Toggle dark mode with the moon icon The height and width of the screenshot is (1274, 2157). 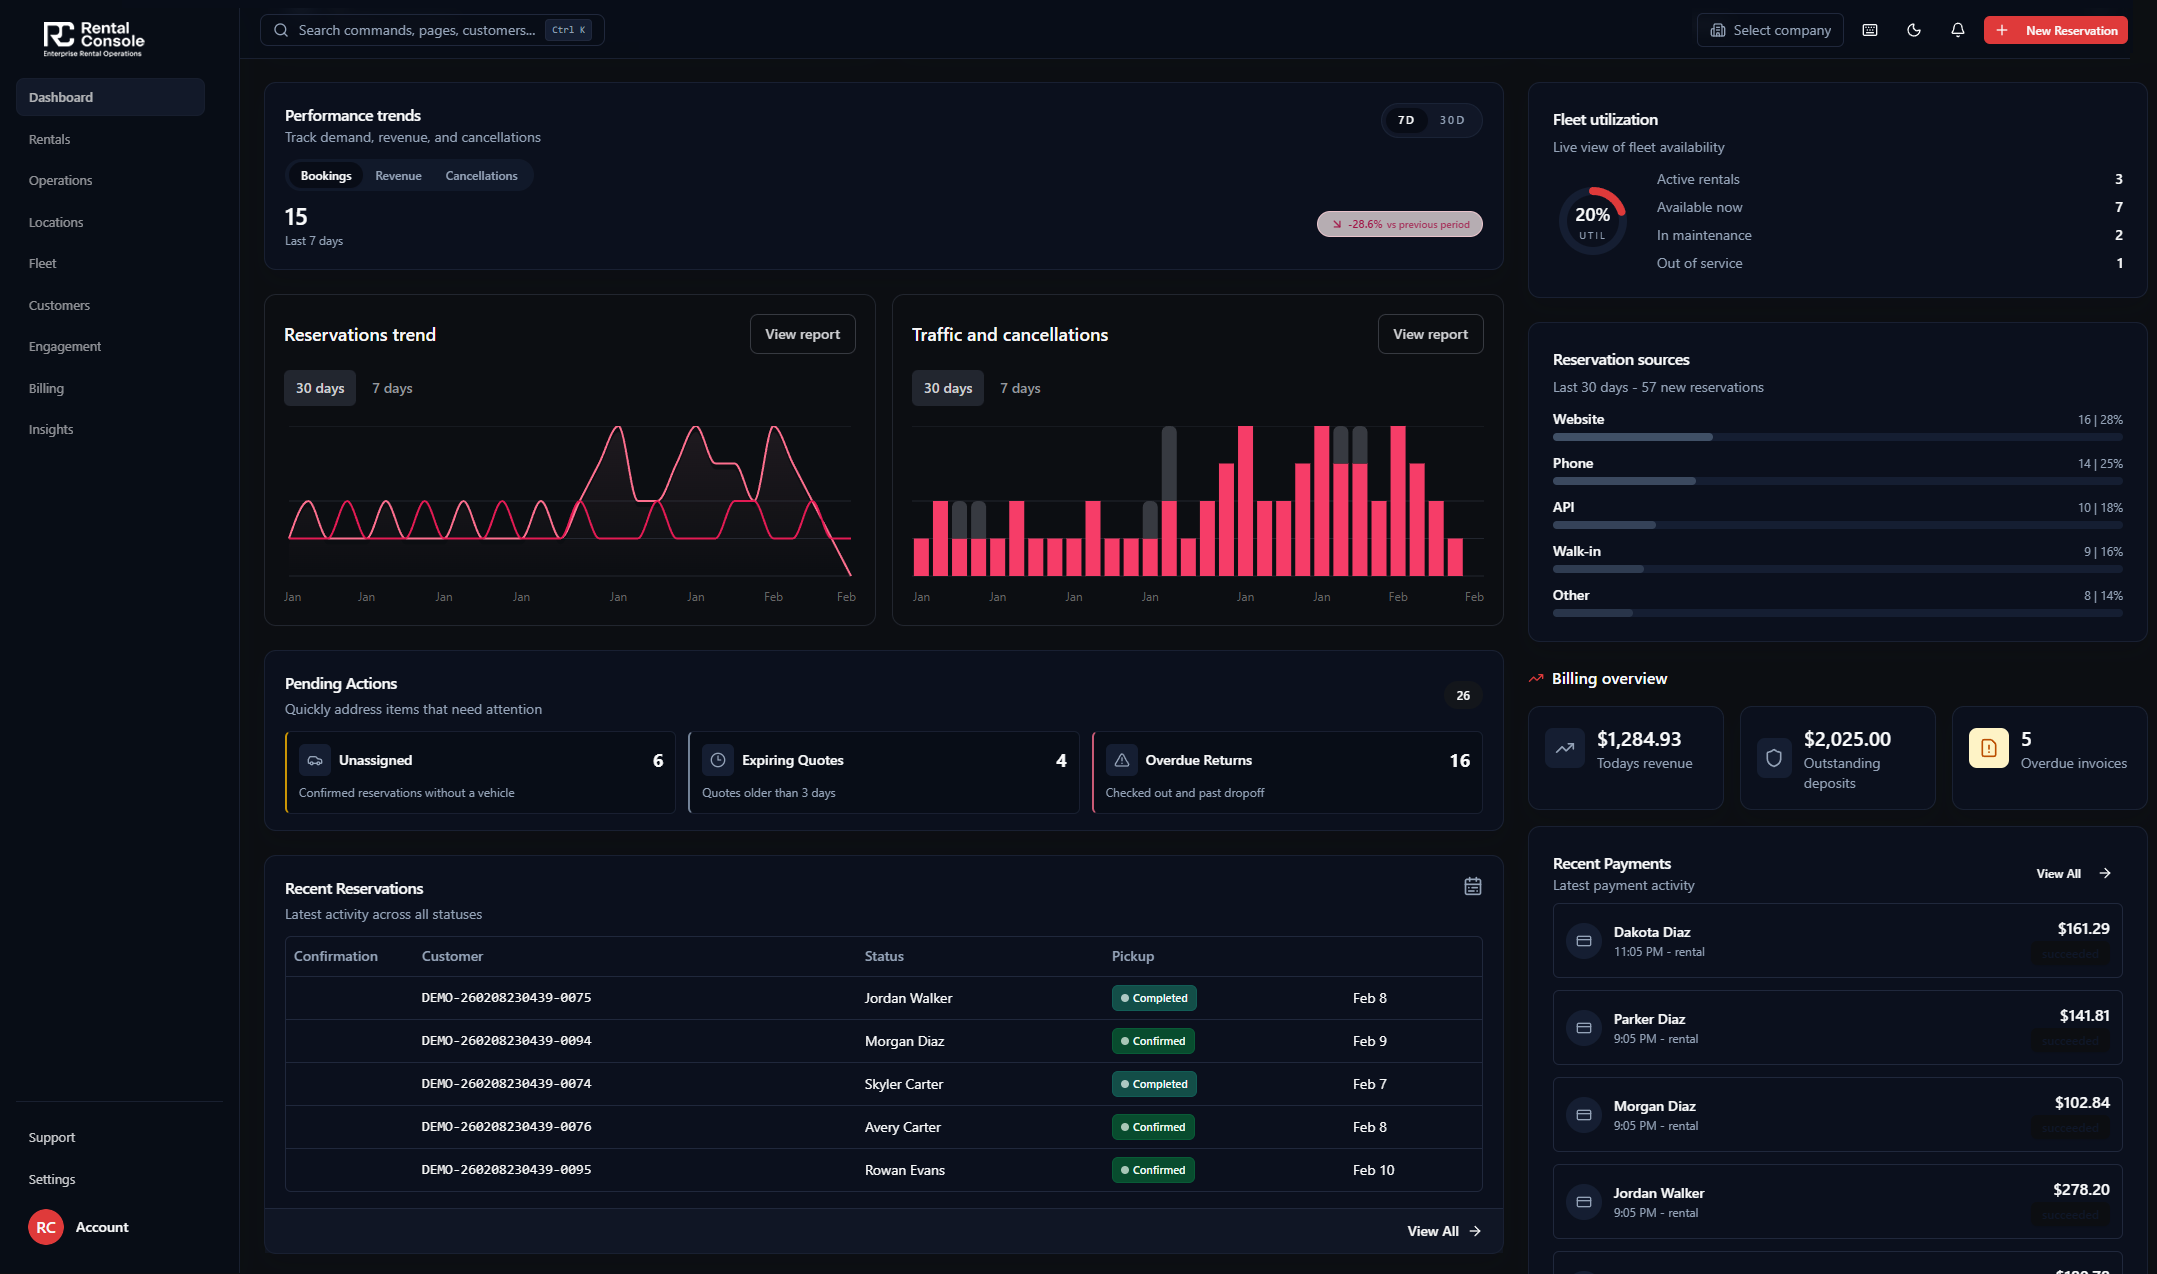coord(1914,30)
